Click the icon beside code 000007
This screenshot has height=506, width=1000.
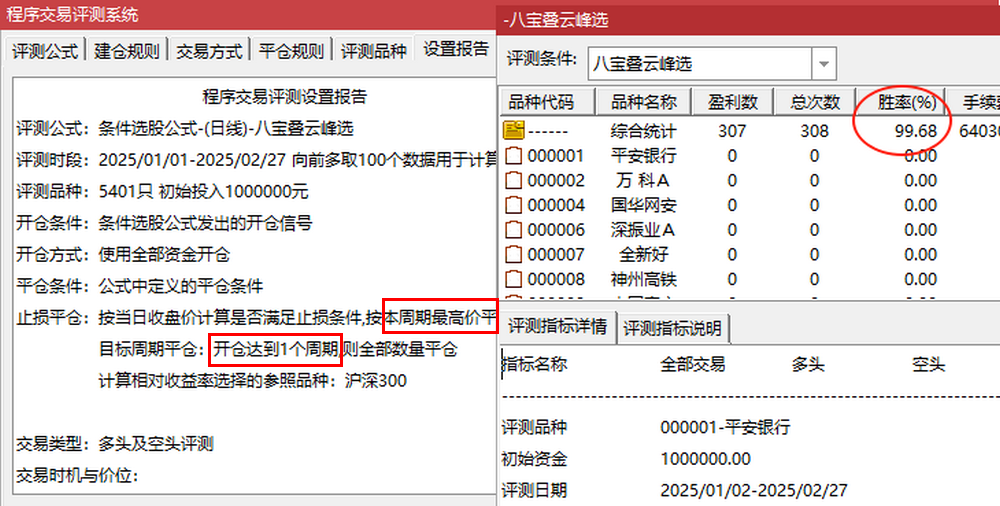click(513, 255)
